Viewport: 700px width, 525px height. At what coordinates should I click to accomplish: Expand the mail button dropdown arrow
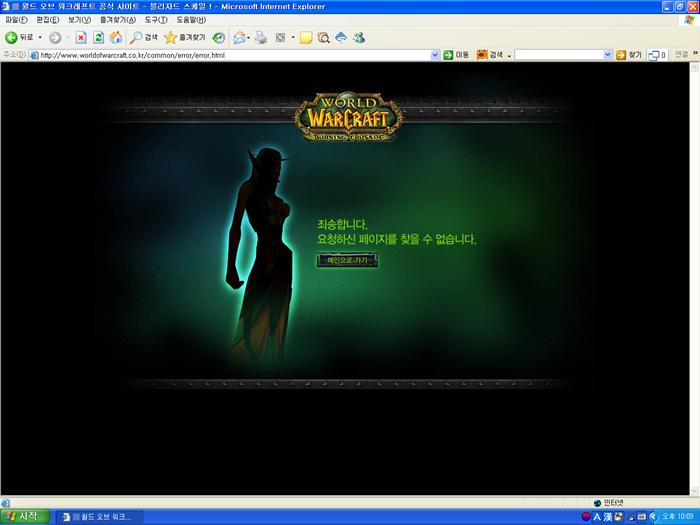coord(249,38)
